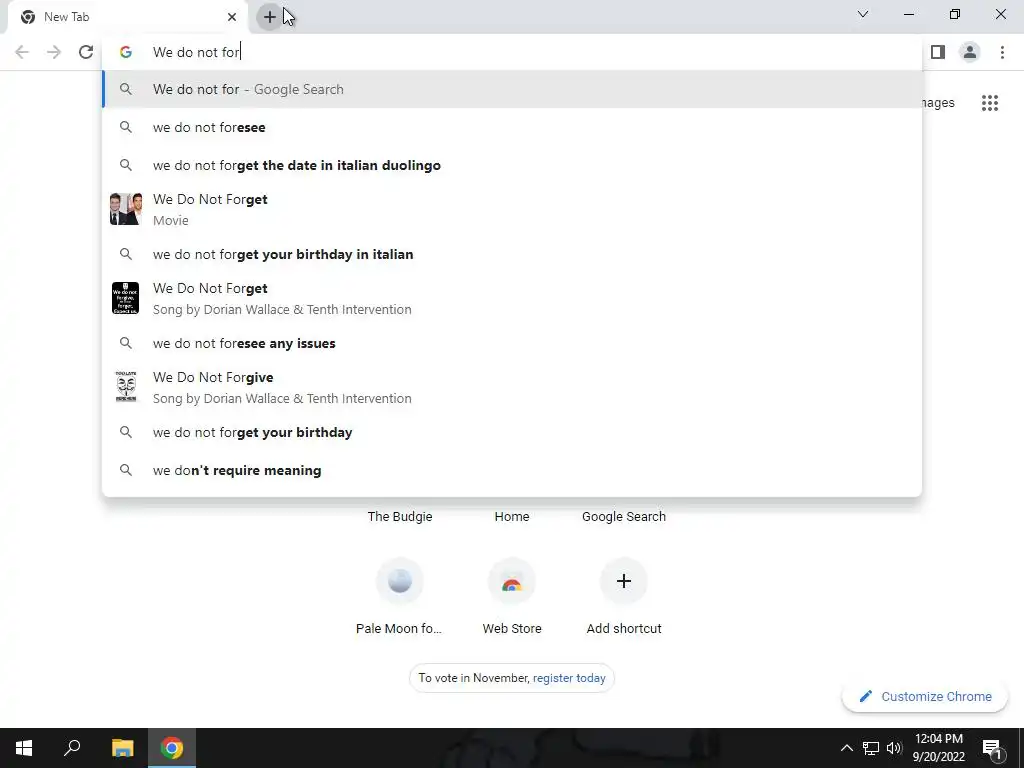Open File Explorer from taskbar
Viewport: 1024px width, 768px height.
(122, 748)
